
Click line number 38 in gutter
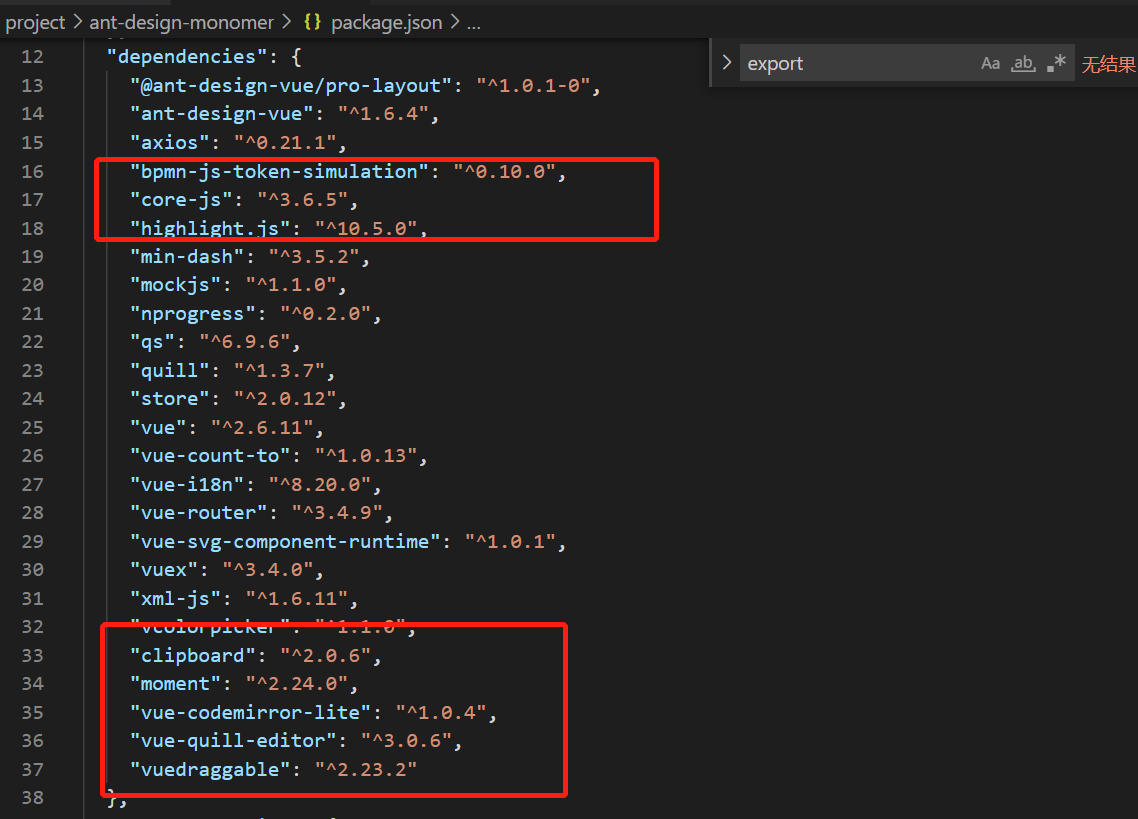tap(32, 798)
